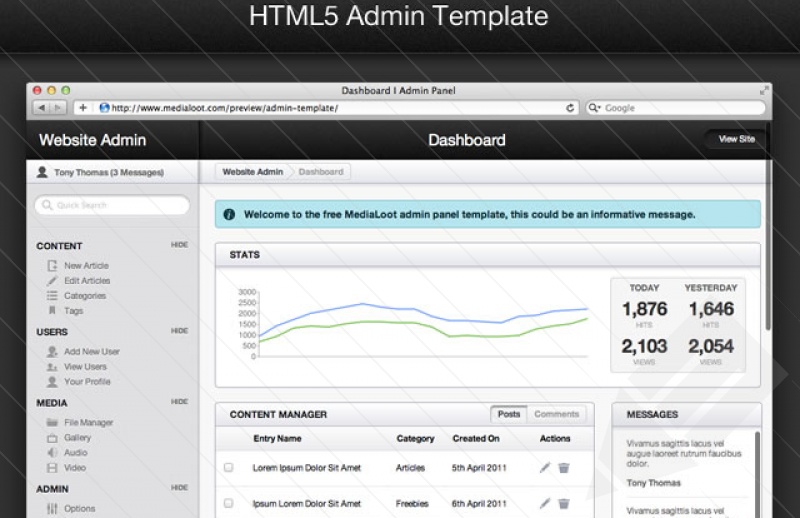Click the Options sliders icon under Admin
800x518 pixels.
[x=52, y=509]
